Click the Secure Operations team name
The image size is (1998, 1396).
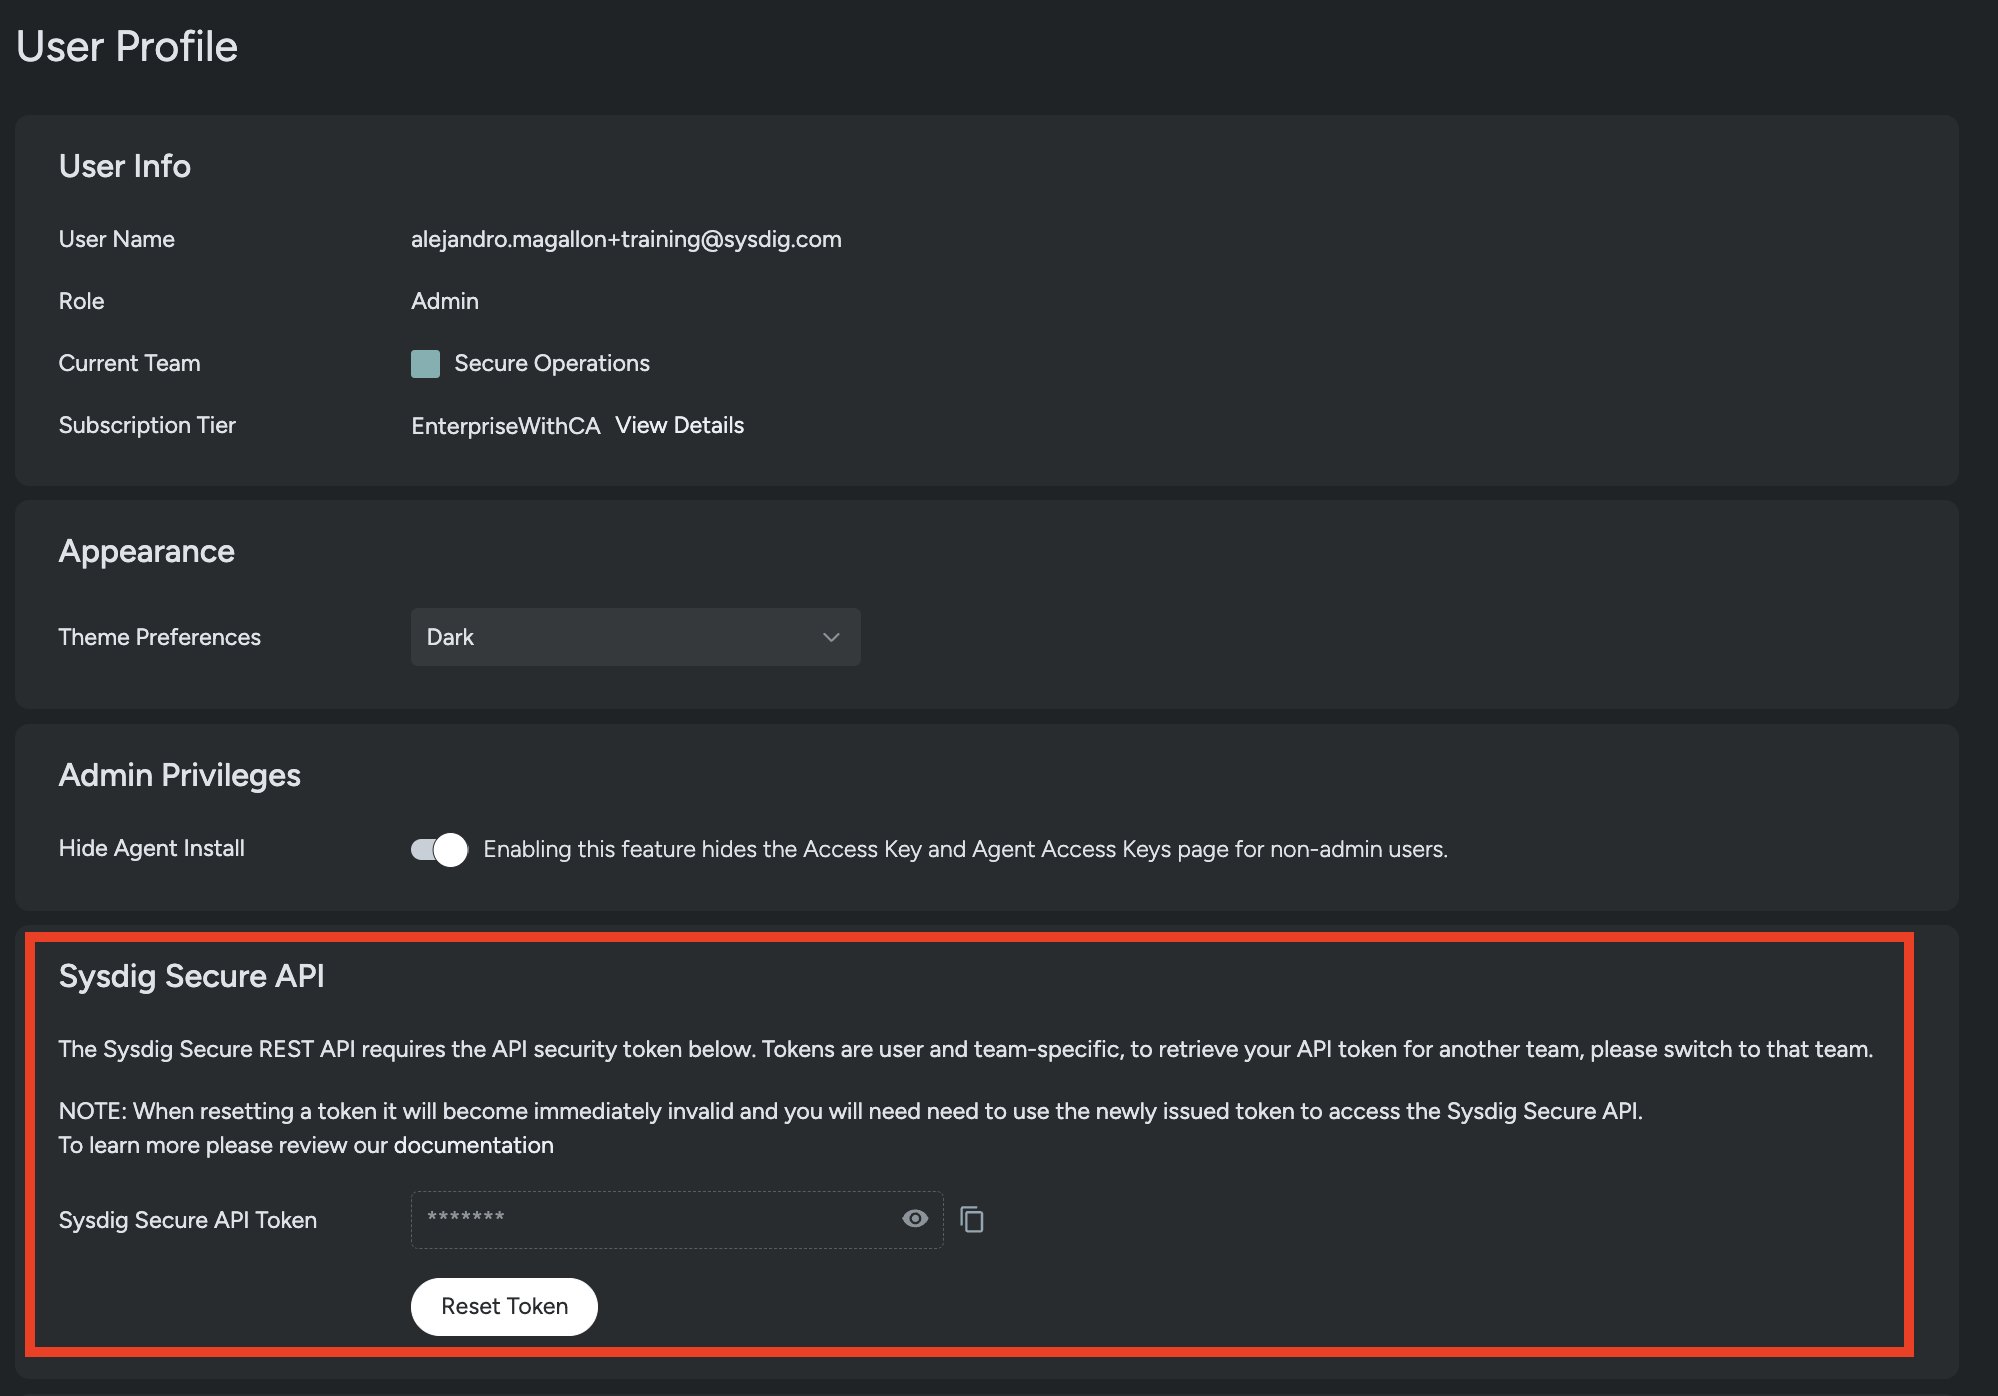(551, 363)
